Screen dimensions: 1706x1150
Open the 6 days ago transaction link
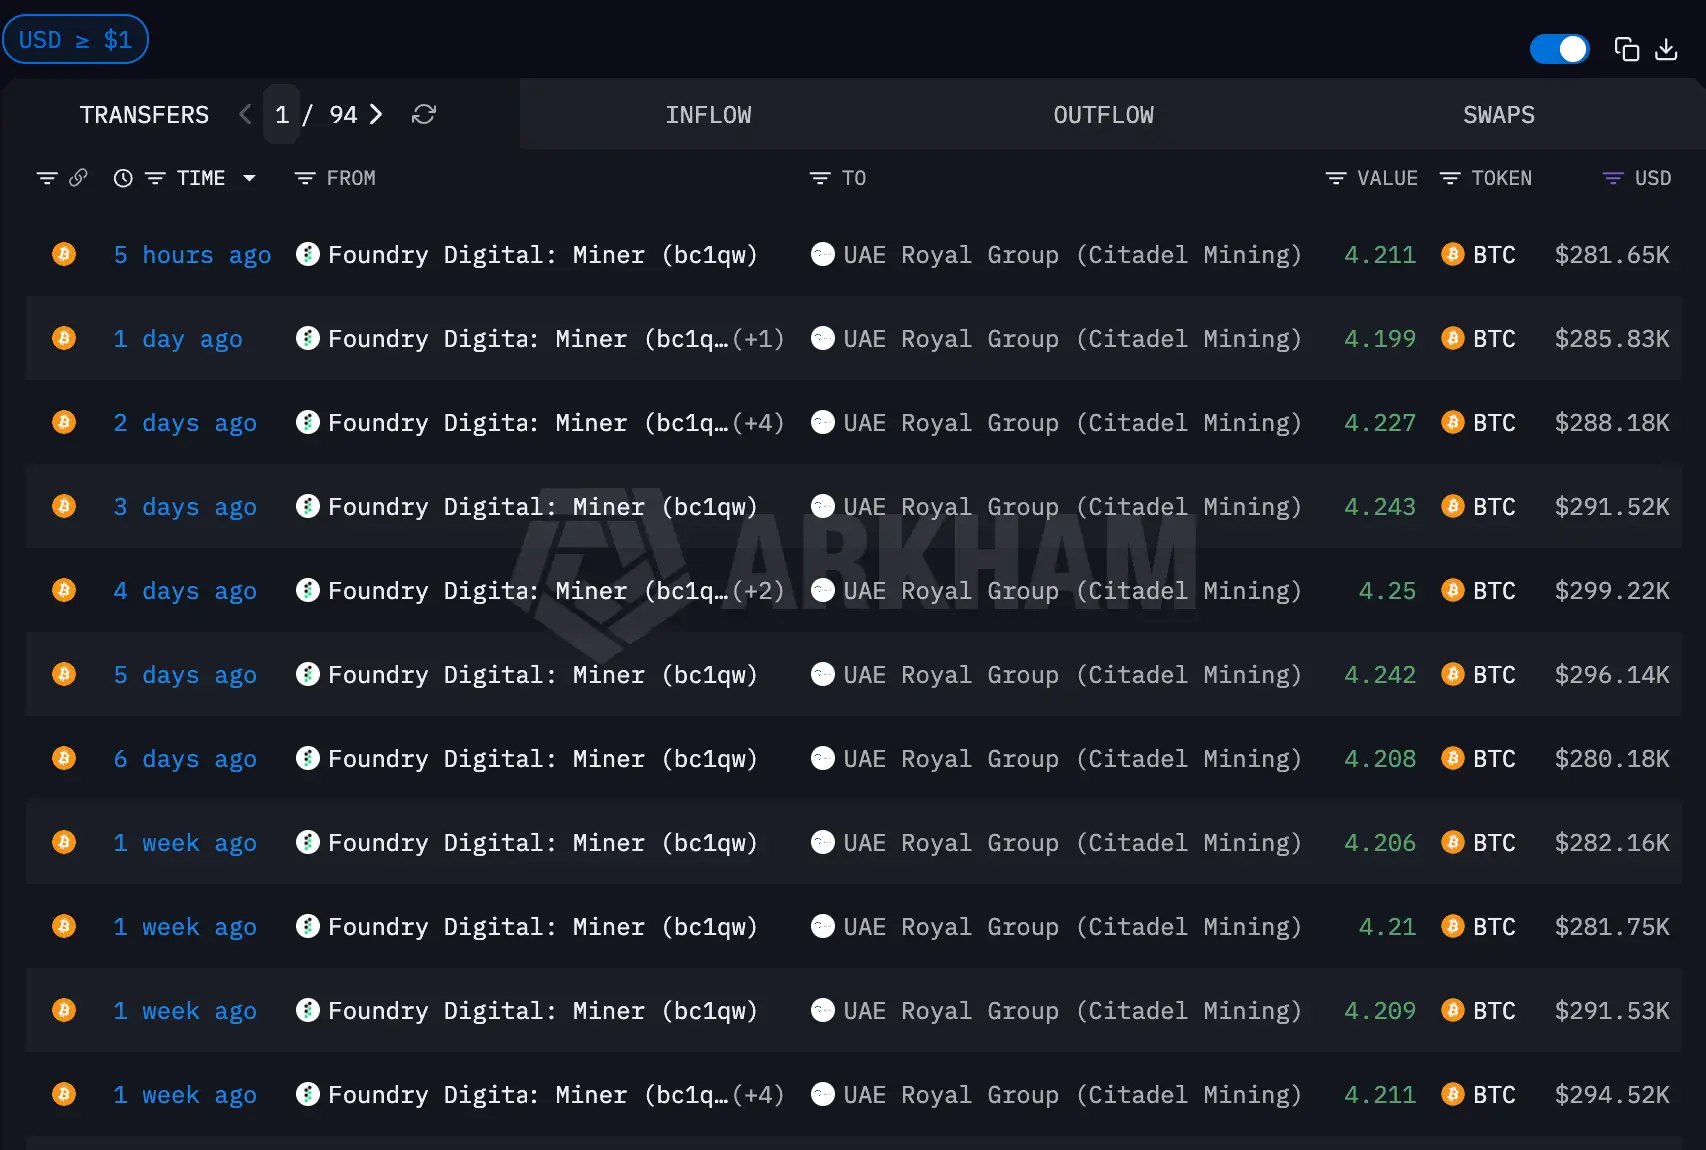click(x=185, y=759)
